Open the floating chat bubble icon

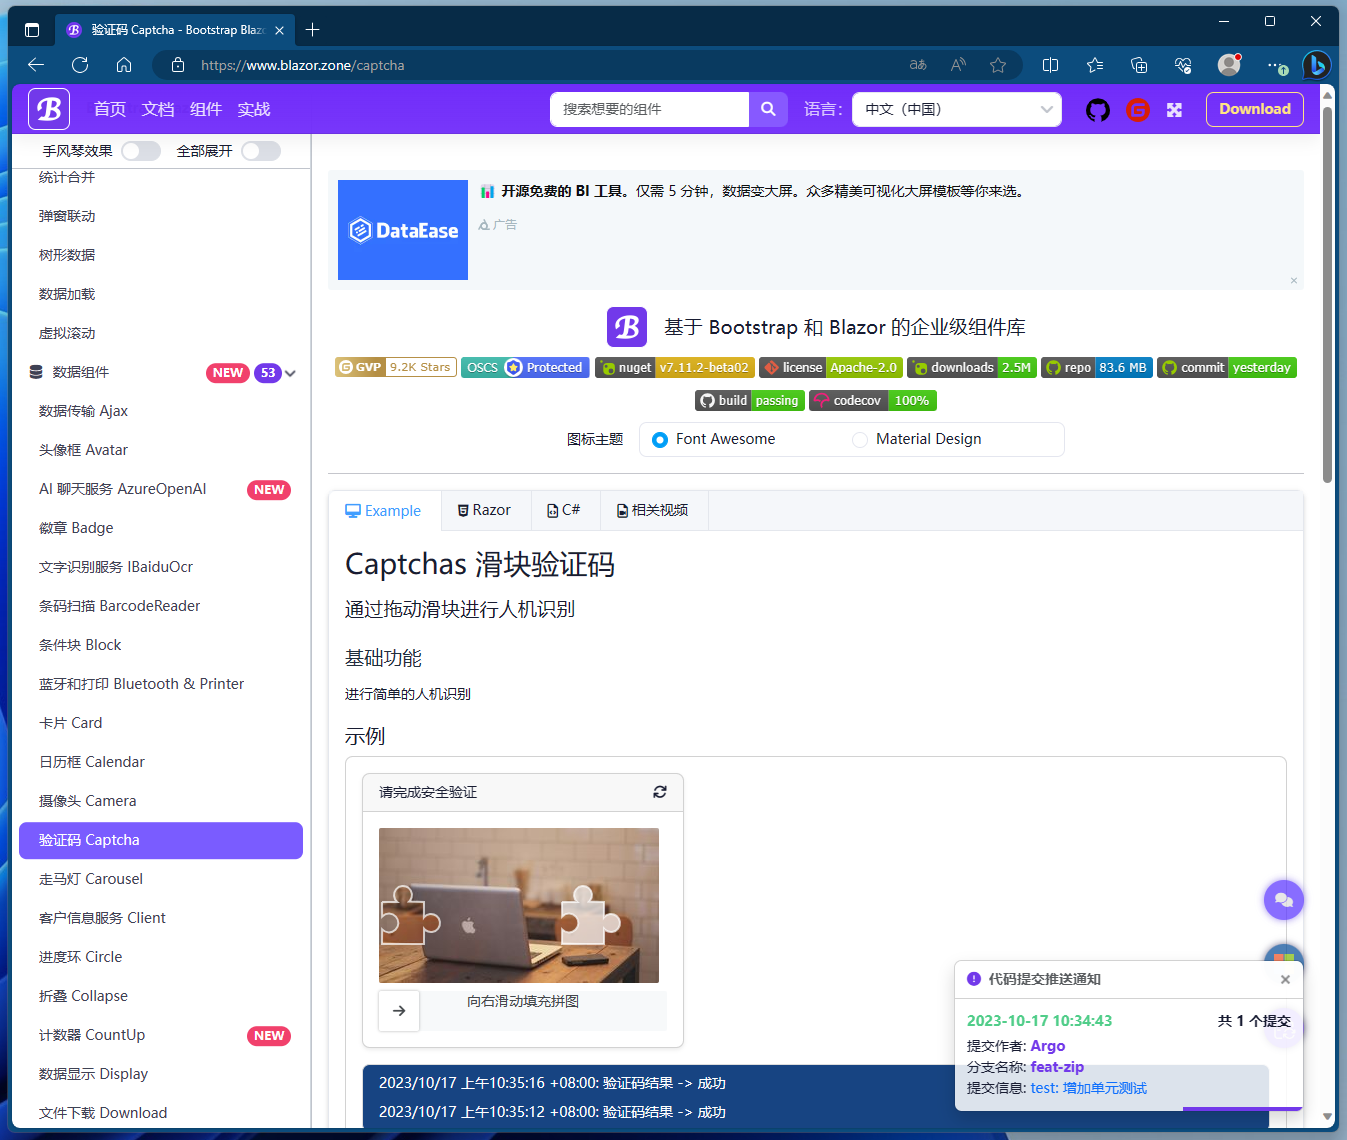point(1284,899)
